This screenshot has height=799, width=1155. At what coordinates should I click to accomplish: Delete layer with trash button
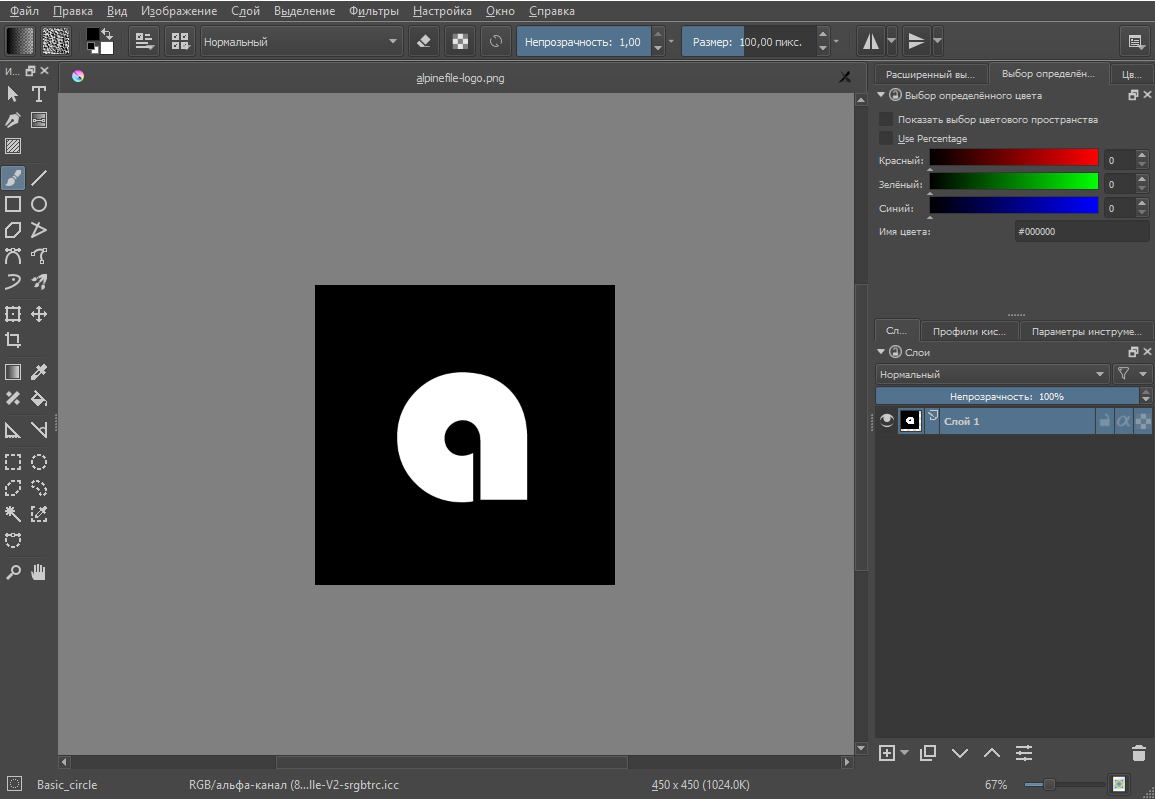pyautogui.click(x=1139, y=753)
